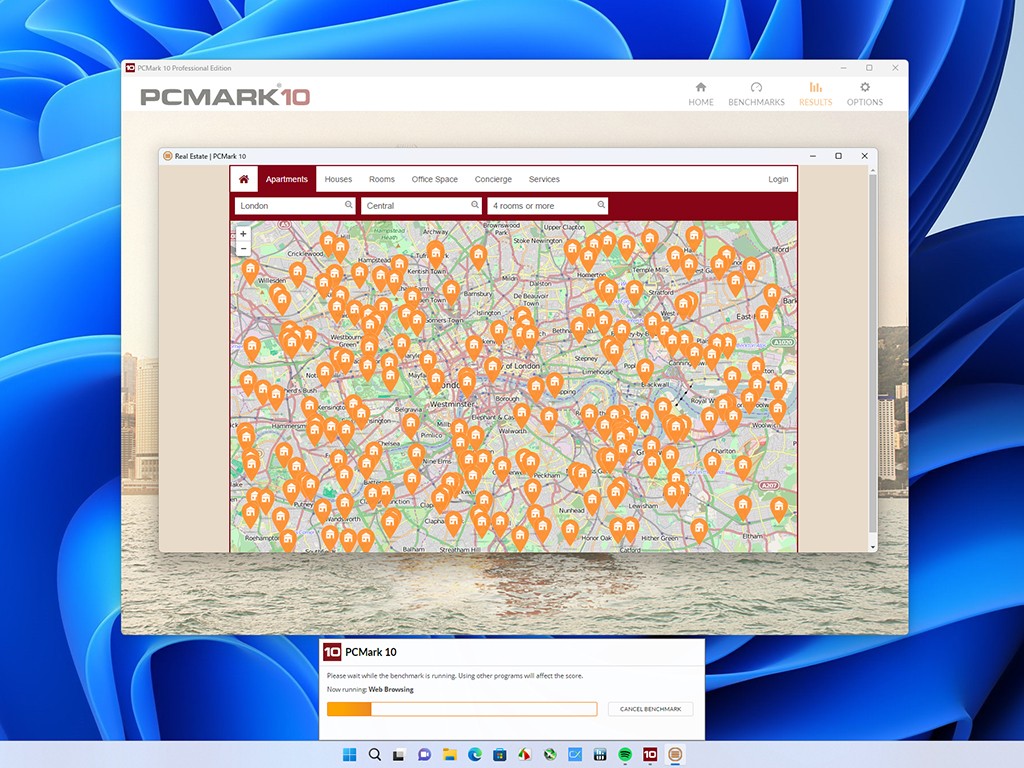Click the search icon in London field
The image size is (1024, 768).
(349, 205)
